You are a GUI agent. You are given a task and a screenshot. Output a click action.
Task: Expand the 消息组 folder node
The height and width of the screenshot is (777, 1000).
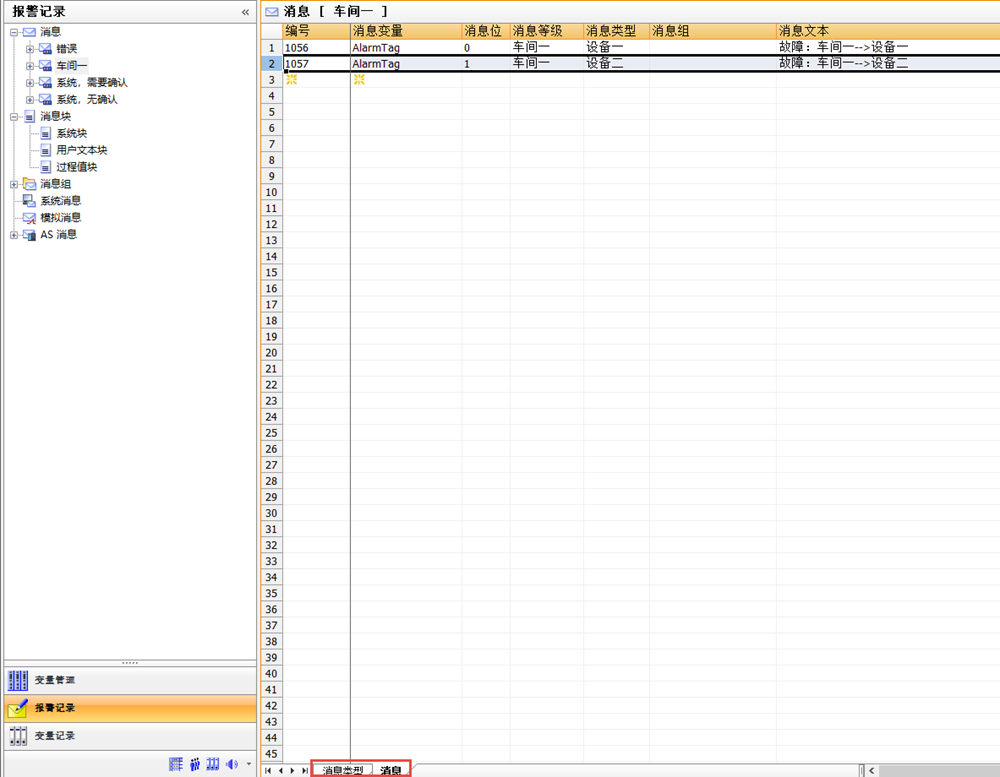coord(14,184)
